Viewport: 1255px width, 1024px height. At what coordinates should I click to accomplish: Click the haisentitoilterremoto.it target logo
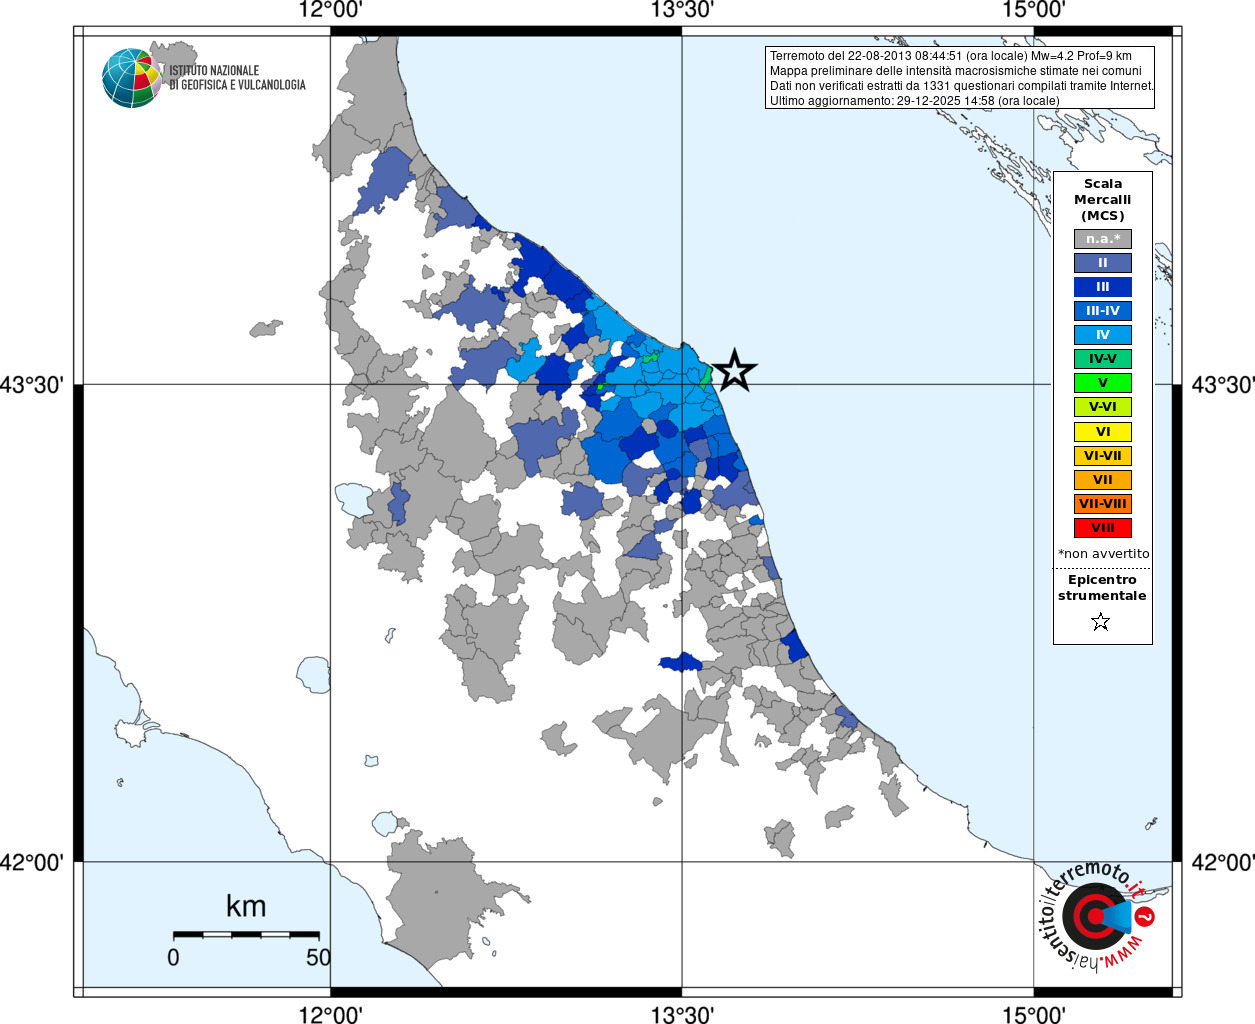[1098, 916]
